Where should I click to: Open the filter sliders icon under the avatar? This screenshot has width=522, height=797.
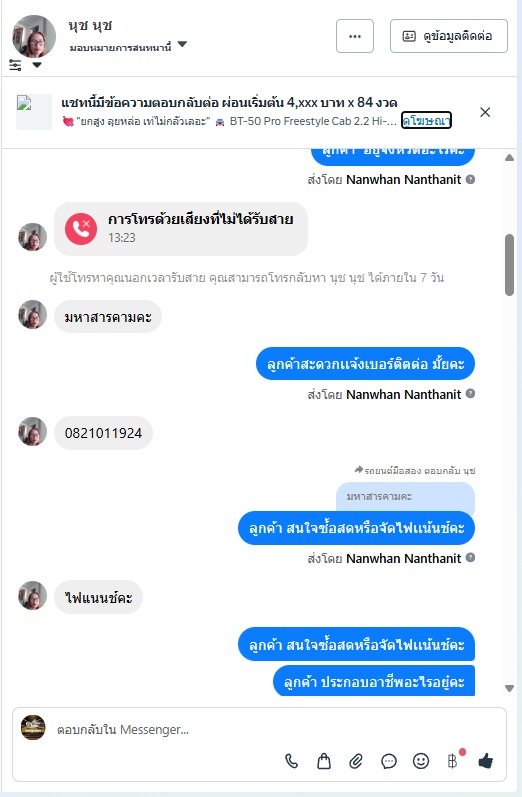coord(15,65)
